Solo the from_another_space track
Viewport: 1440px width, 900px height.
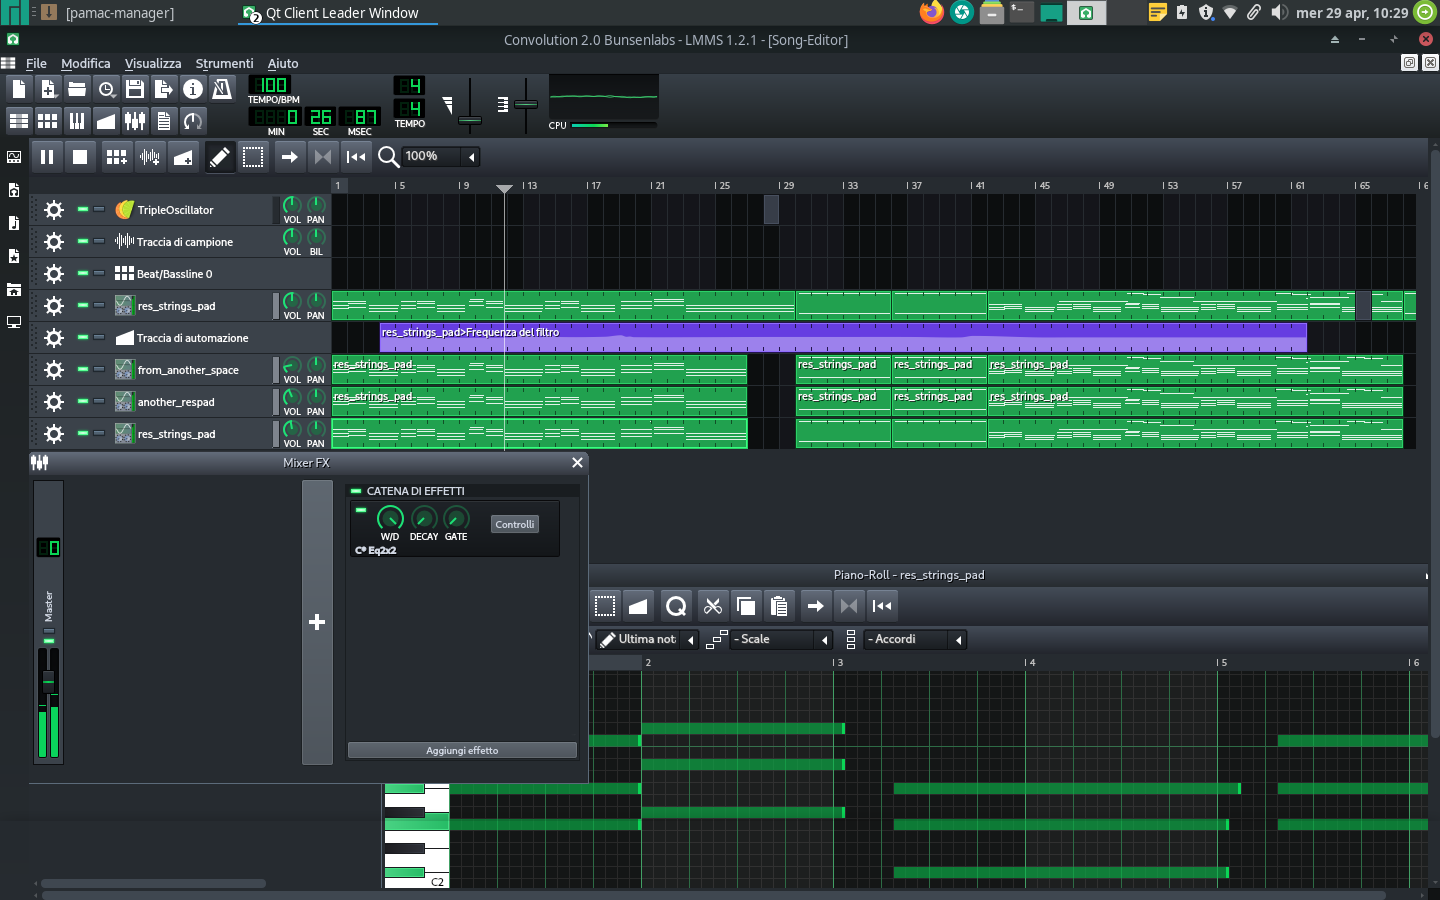click(99, 369)
